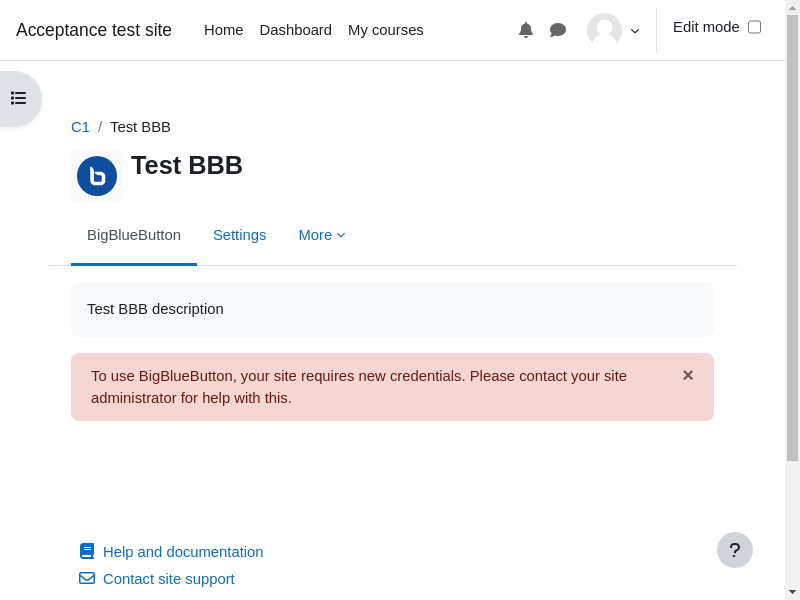Open the Help and documentation link

point(183,552)
